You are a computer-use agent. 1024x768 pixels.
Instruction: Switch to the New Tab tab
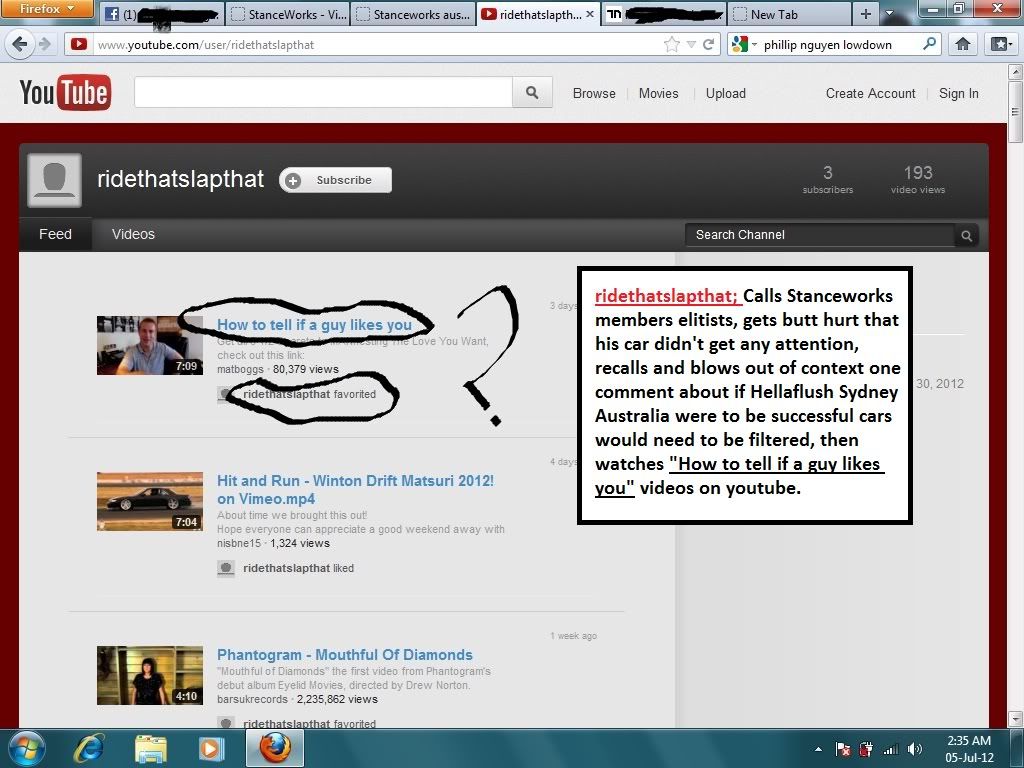[x=789, y=14]
